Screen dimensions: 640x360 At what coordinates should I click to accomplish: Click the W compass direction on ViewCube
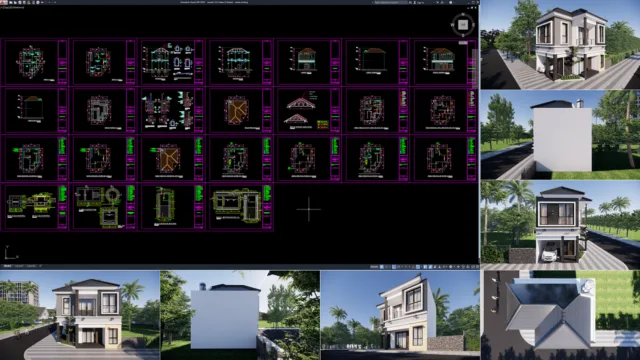point(453,25)
